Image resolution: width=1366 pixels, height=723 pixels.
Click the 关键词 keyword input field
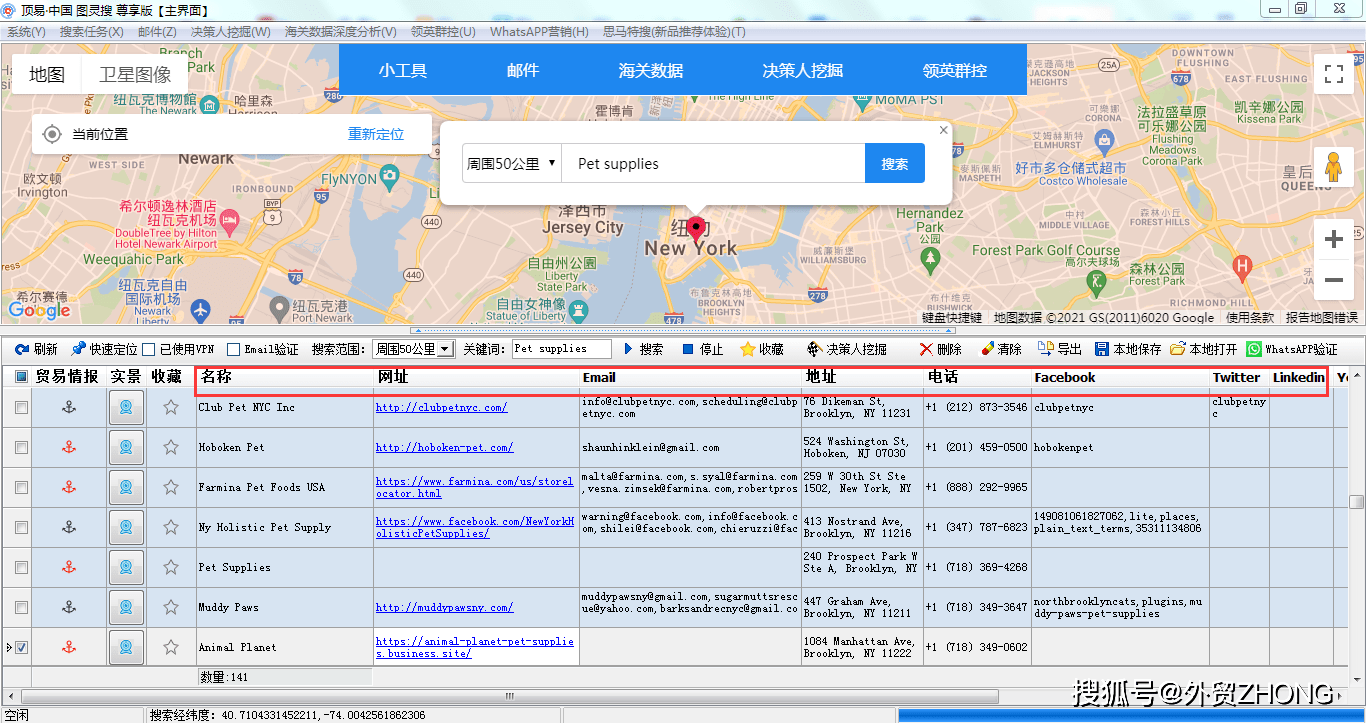click(562, 349)
